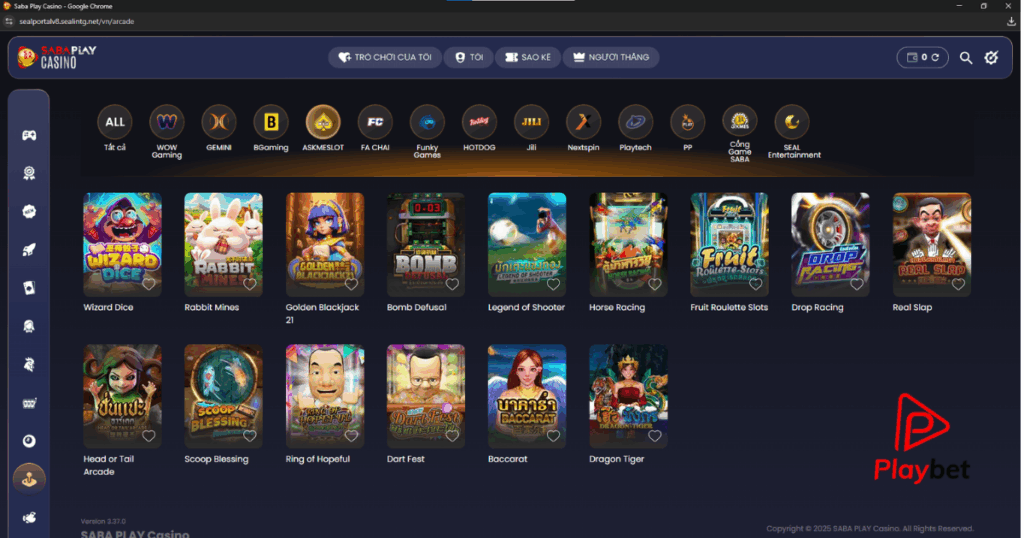
Task: Click the Fruit Roulette Slots title
Action: (x=729, y=308)
